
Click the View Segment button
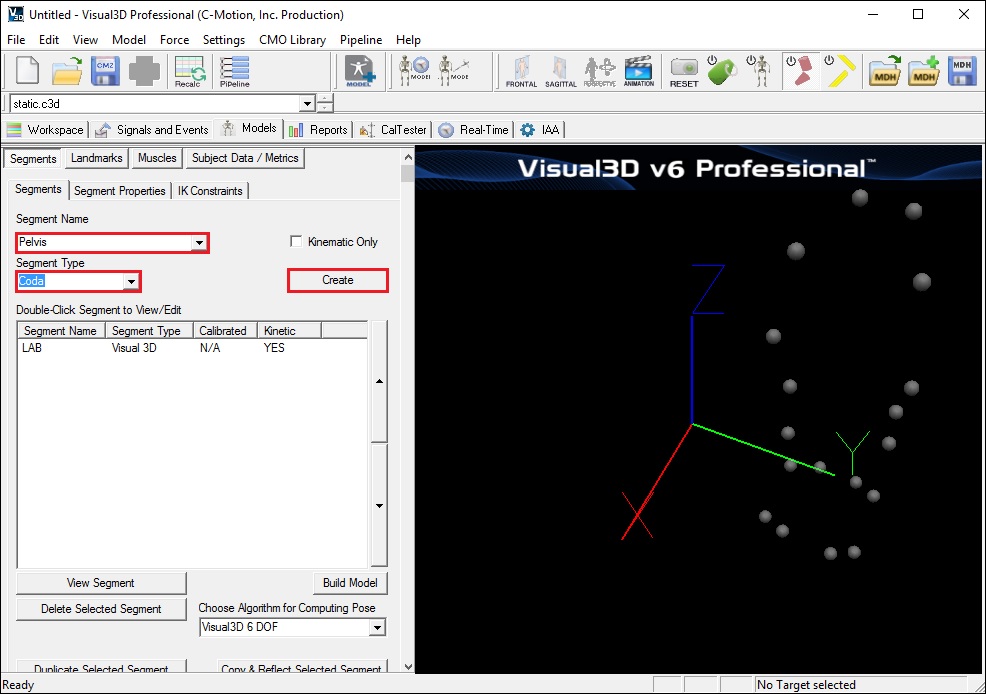[101, 583]
